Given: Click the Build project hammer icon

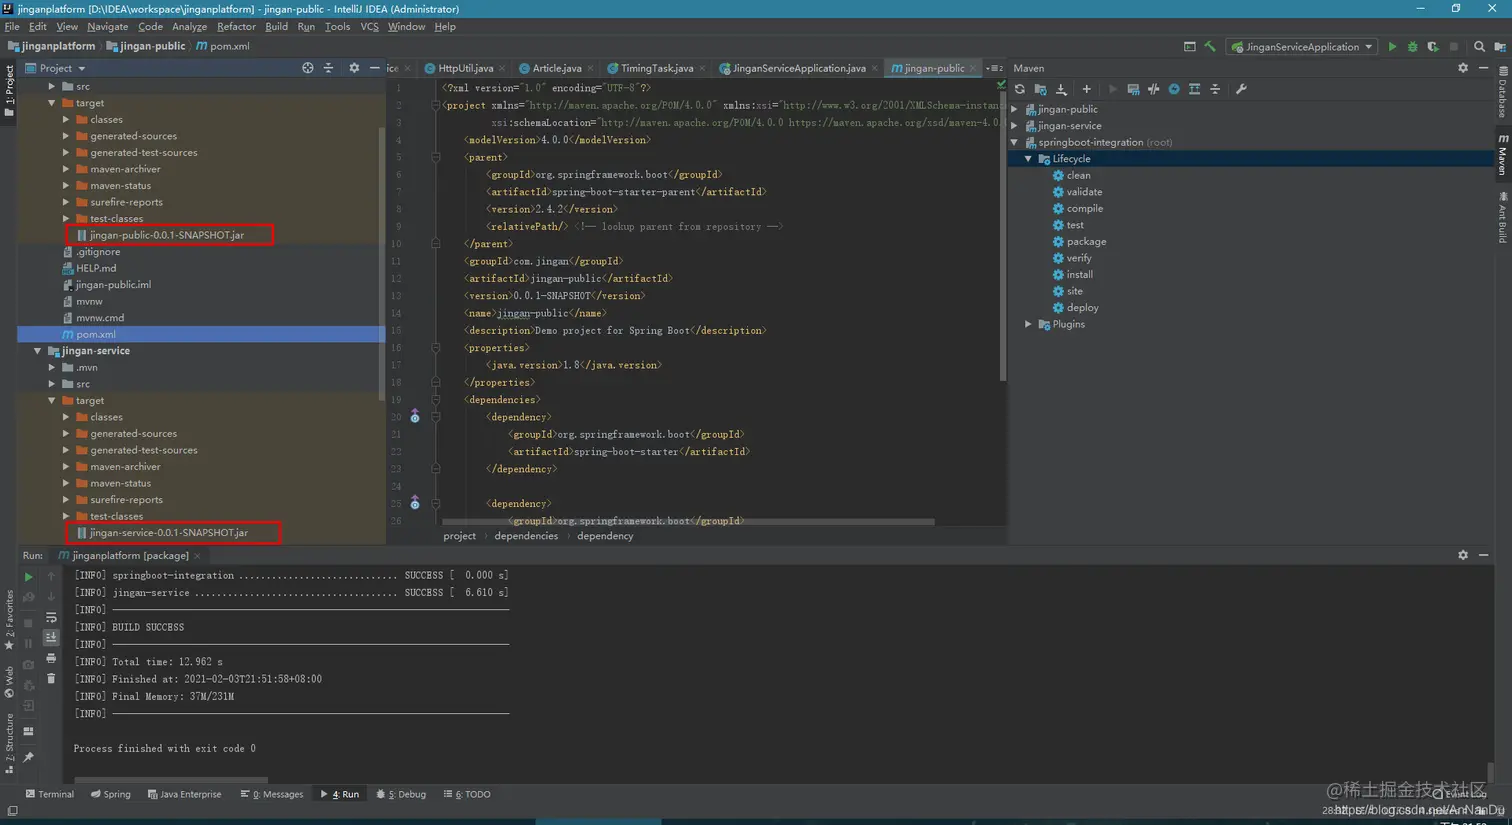Looking at the screenshot, I should [x=1210, y=47].
